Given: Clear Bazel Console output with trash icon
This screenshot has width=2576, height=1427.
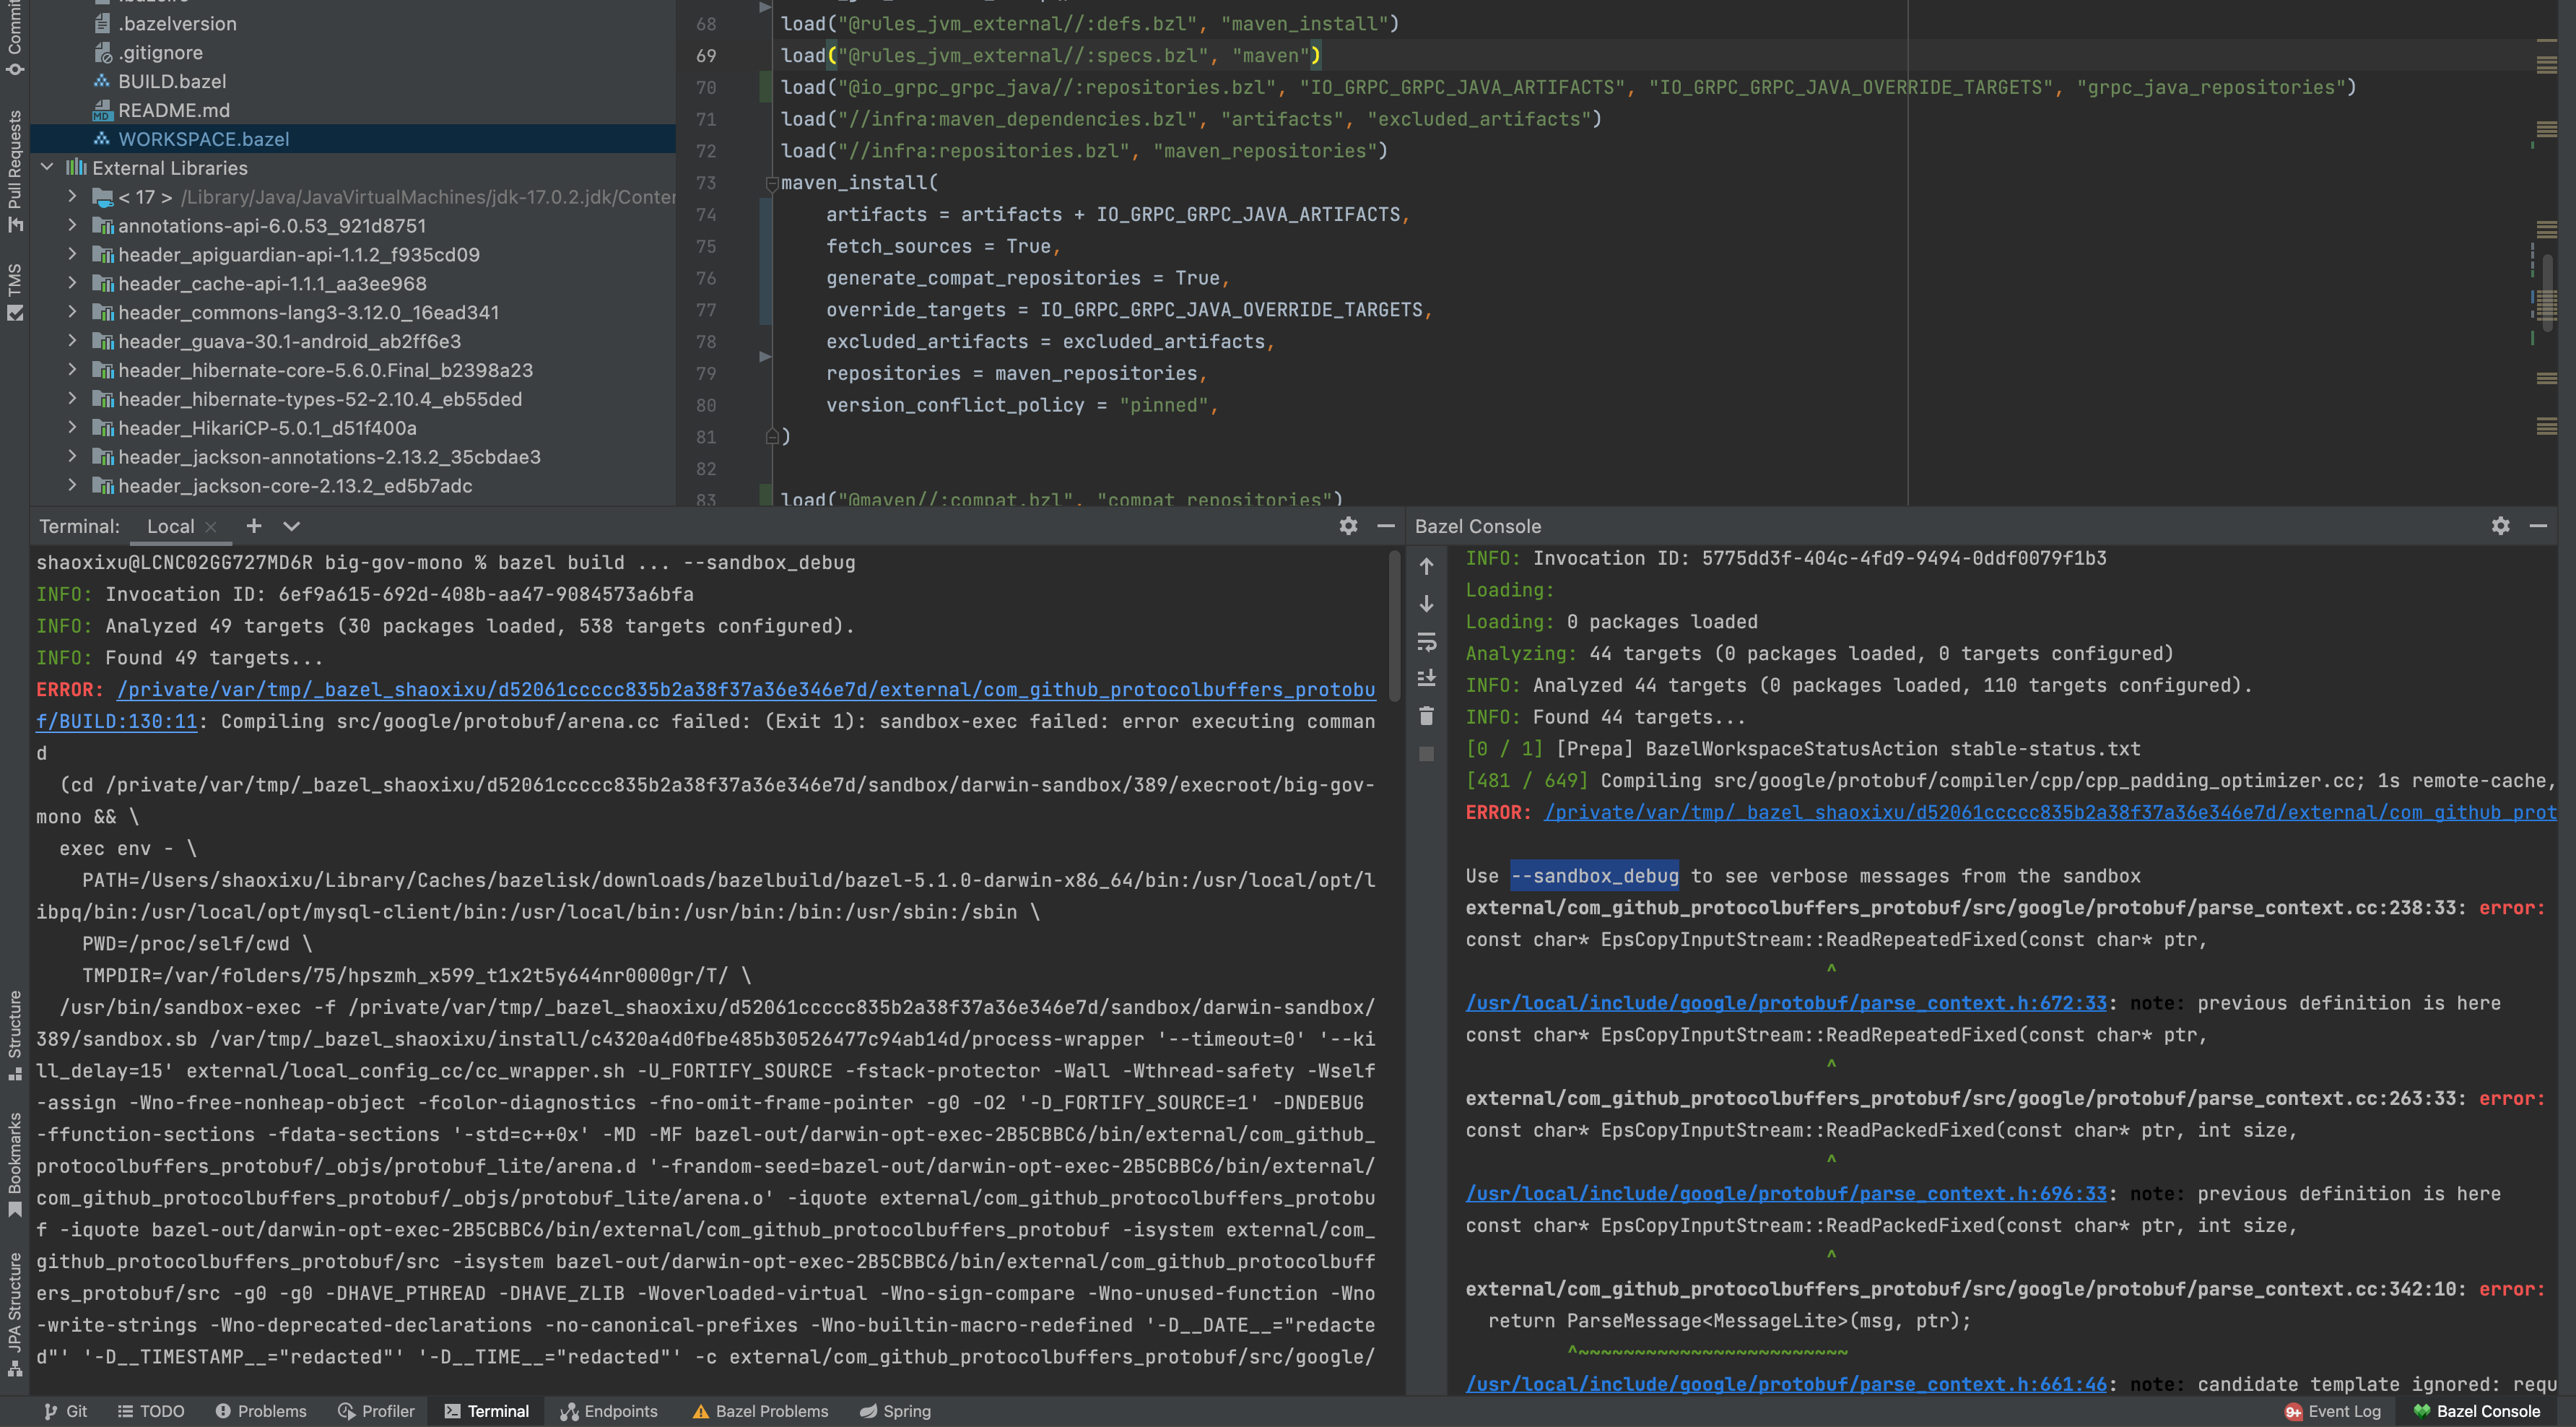Looking at the screenshot, I should 1427,716.
